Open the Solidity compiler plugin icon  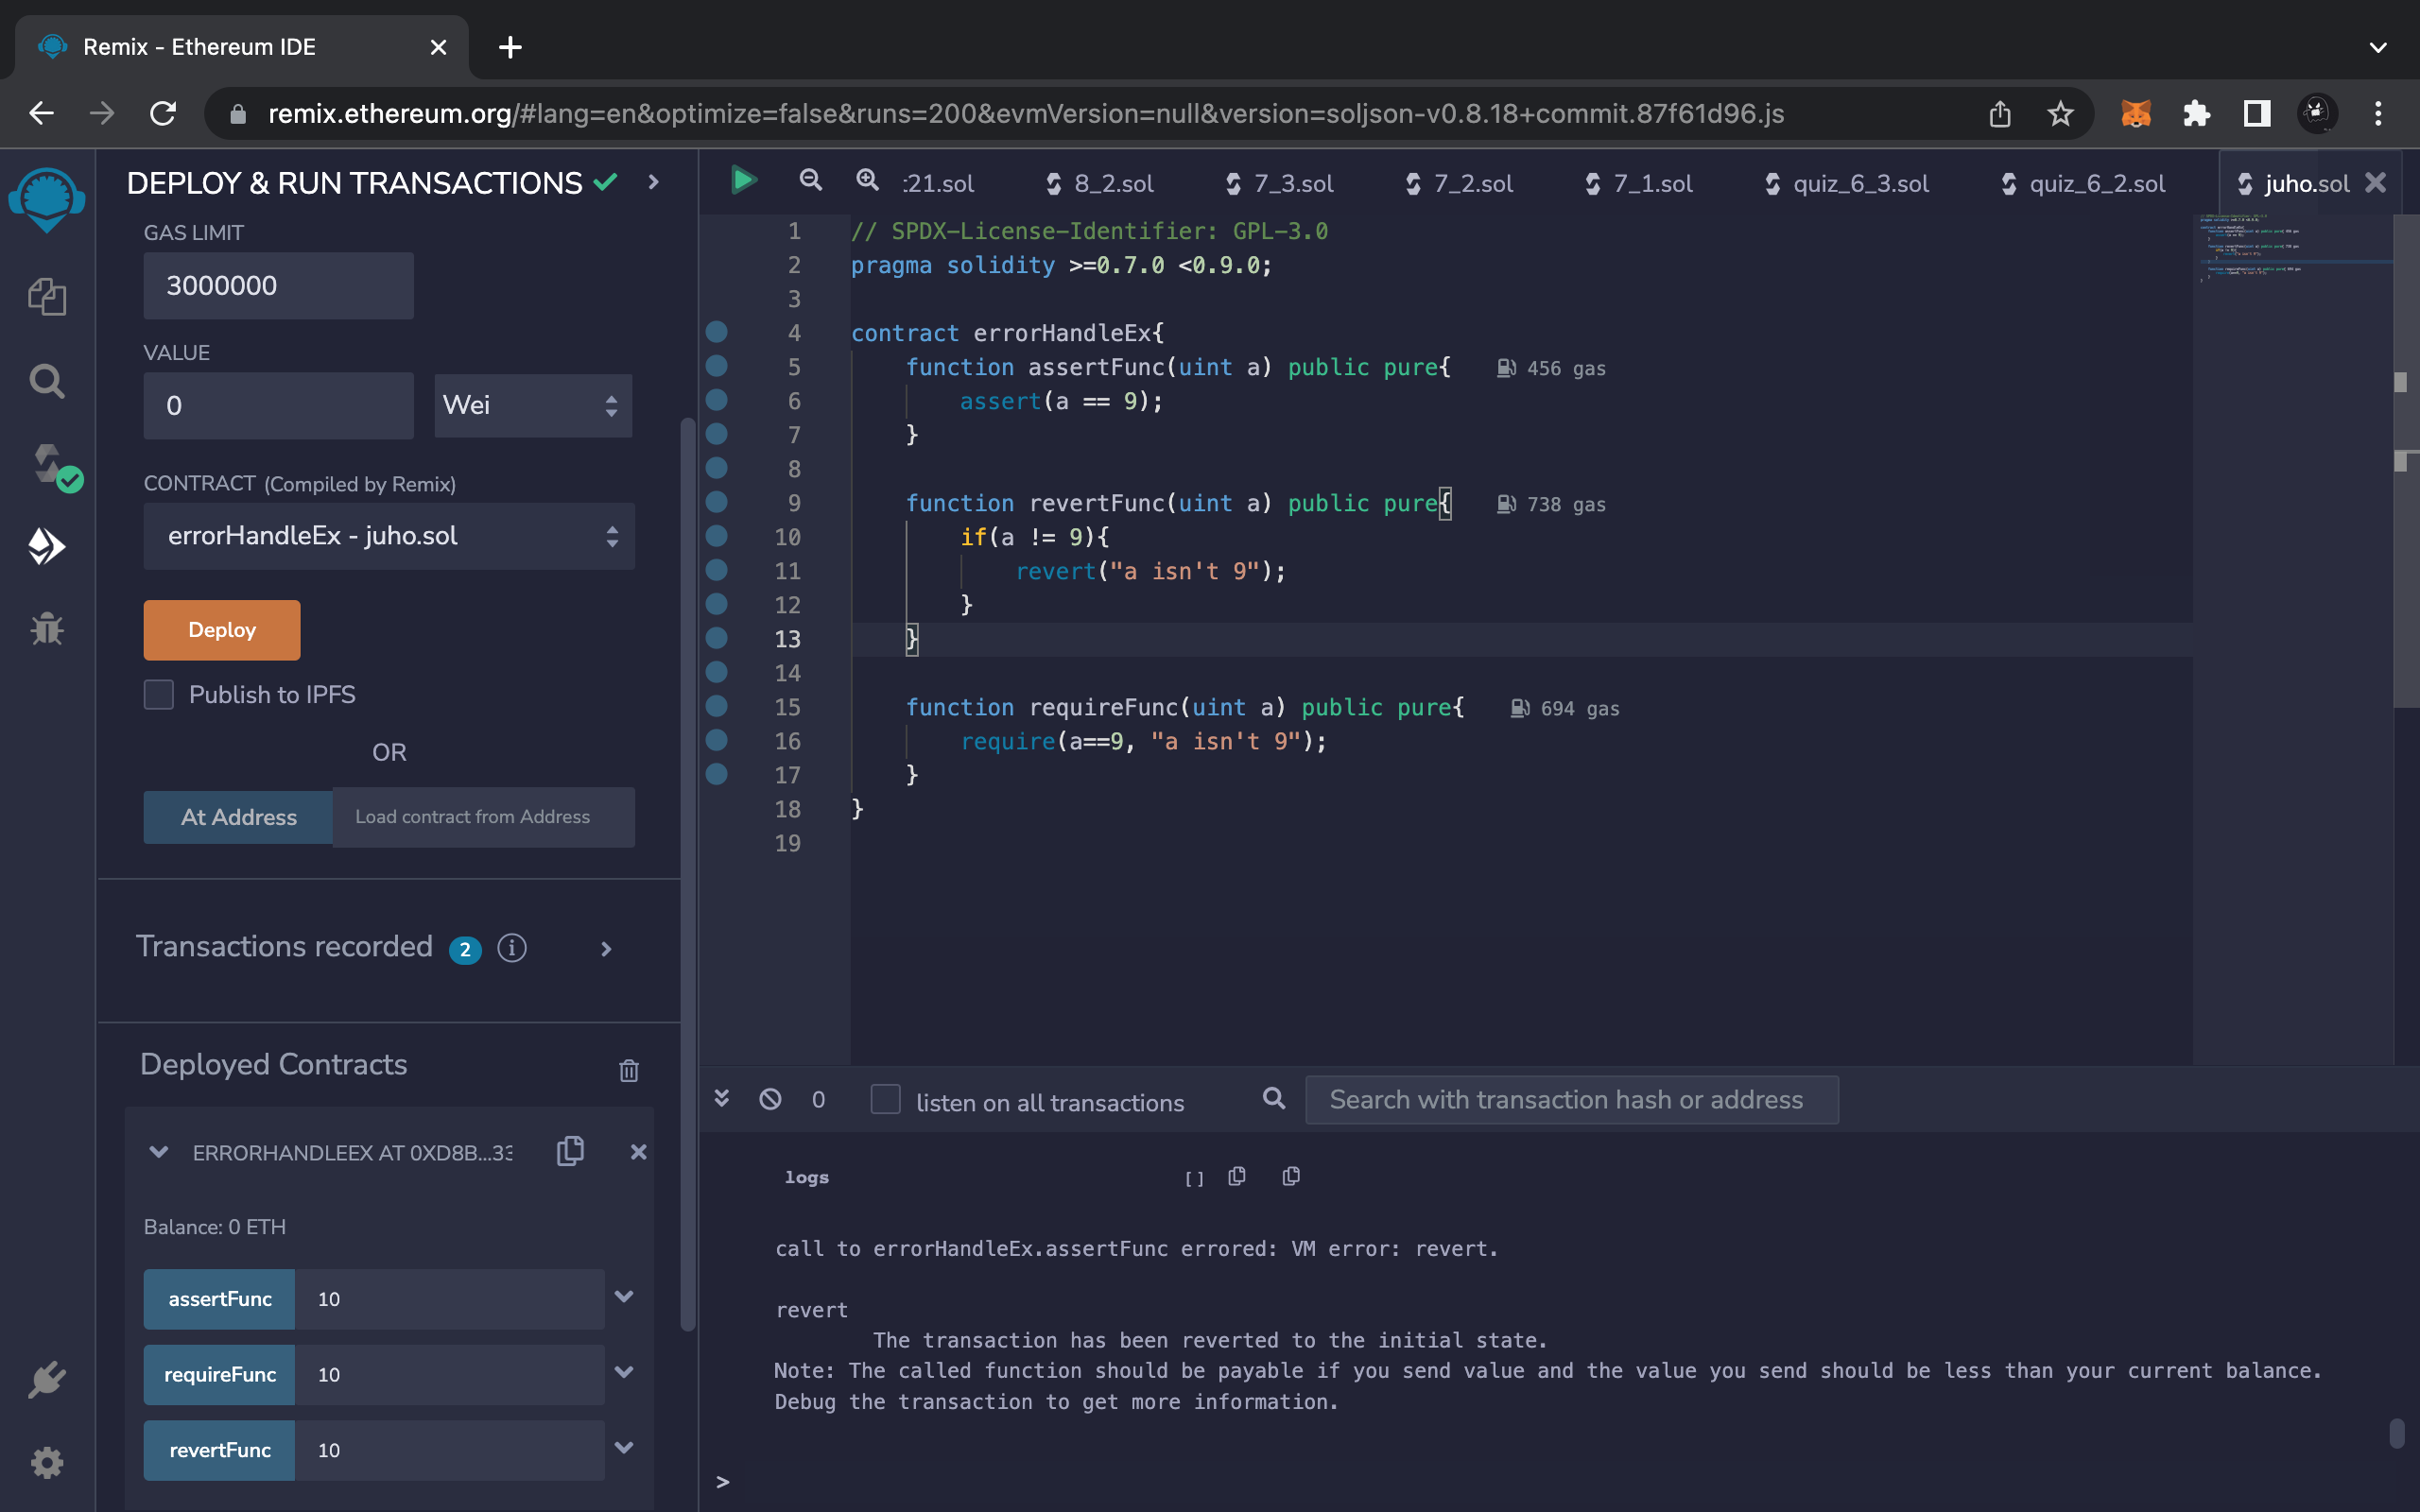[x=47, y=464]
